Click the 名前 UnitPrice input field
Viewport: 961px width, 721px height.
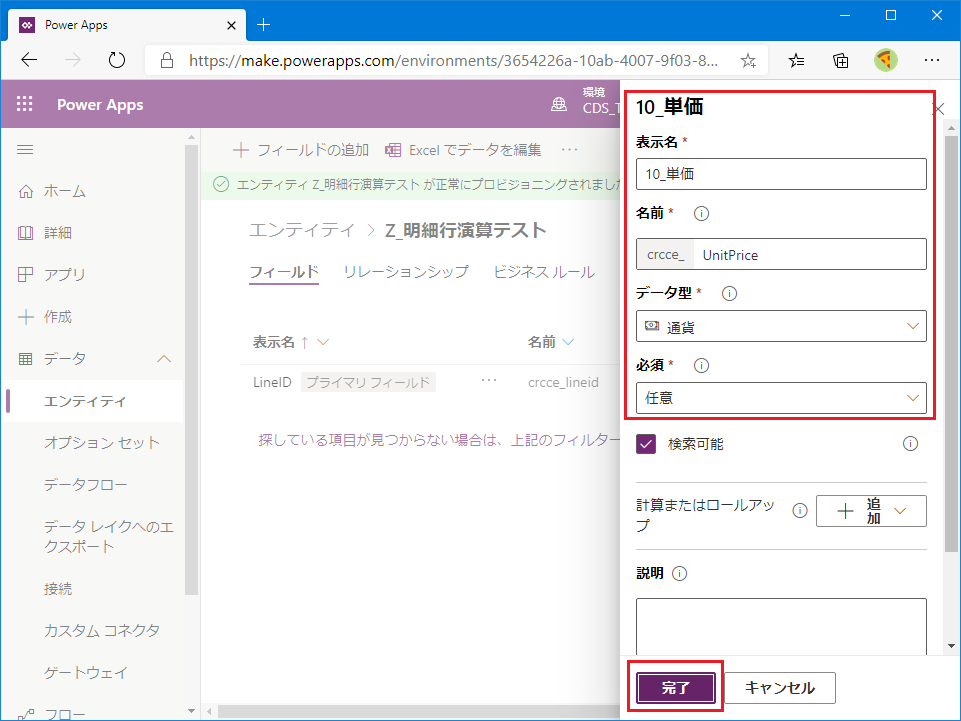point(810,254)
